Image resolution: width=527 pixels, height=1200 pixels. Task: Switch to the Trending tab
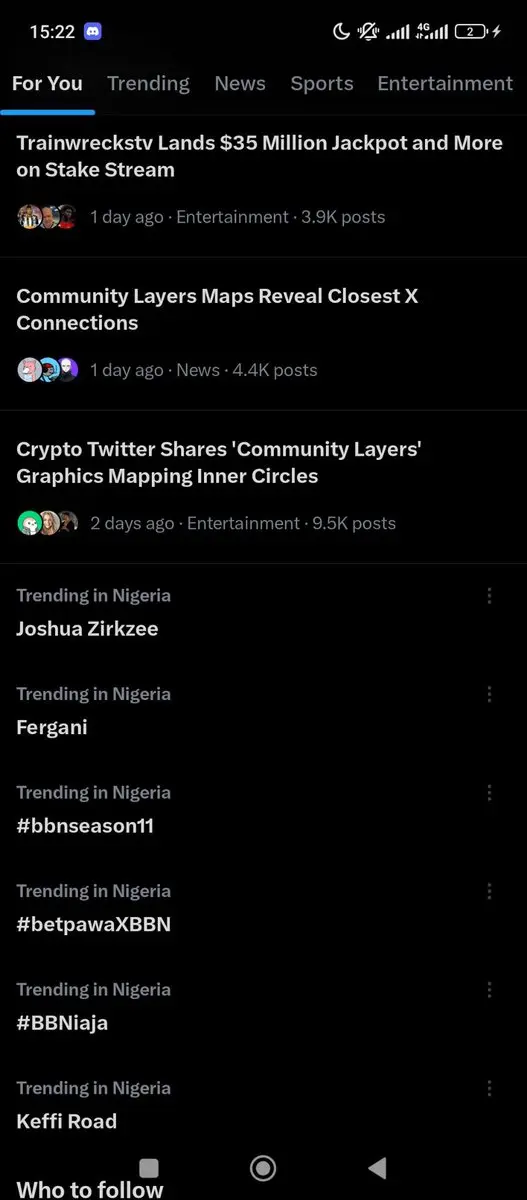coord(148,84)
